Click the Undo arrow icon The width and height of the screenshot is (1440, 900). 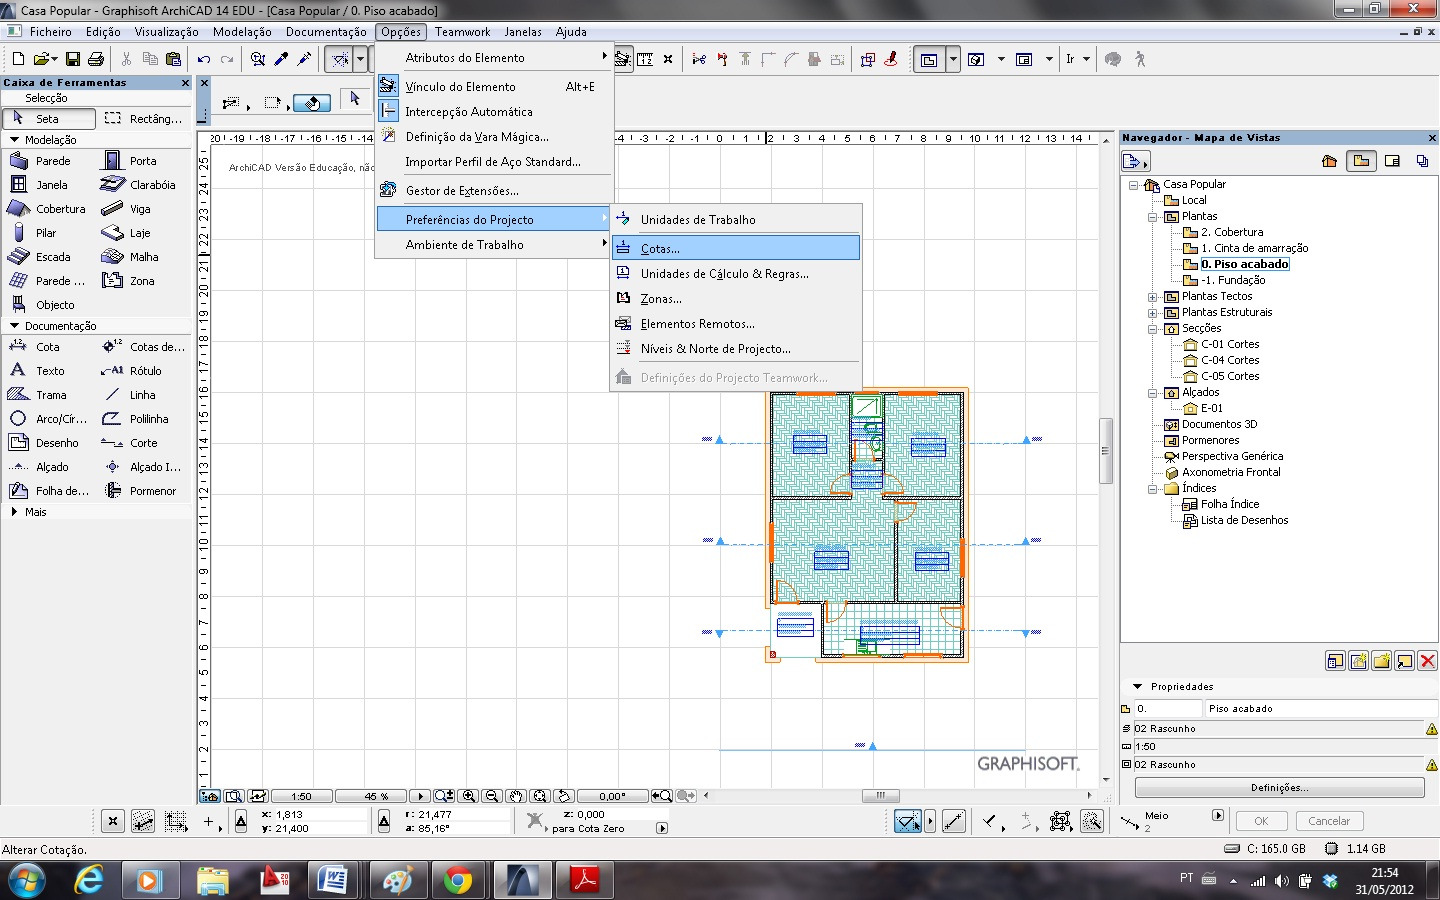pos(204,59)
